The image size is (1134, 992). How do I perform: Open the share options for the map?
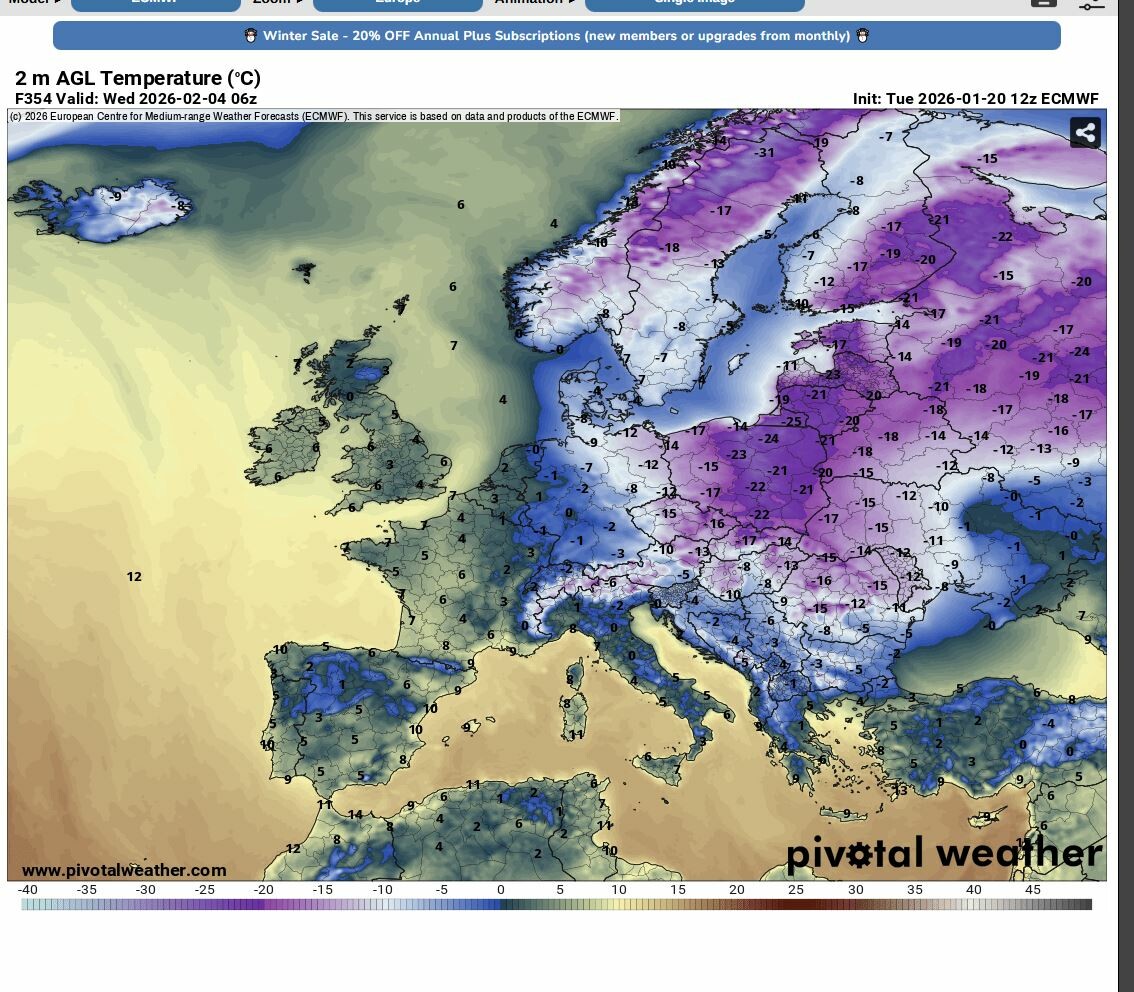1085,132
